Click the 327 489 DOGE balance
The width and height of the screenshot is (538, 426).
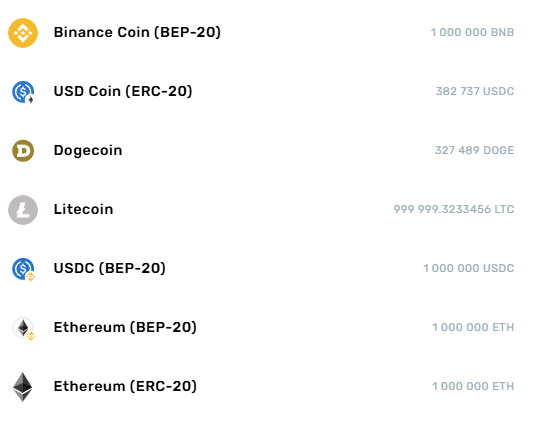click(475, 150)
